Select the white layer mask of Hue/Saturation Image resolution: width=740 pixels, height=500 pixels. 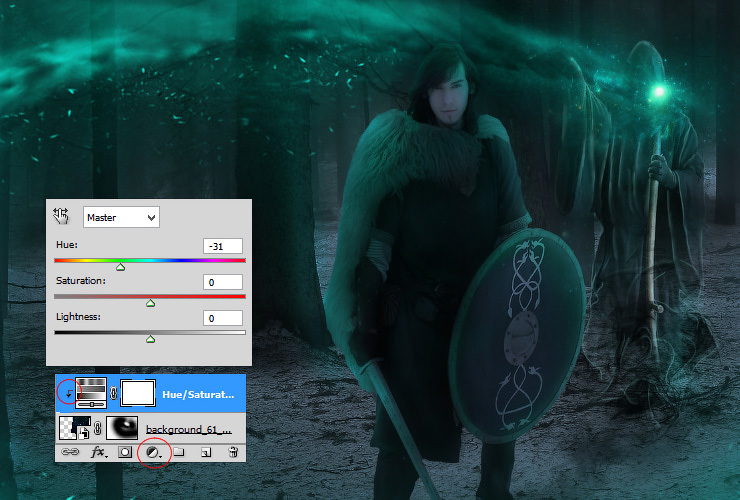coord(138,393)
